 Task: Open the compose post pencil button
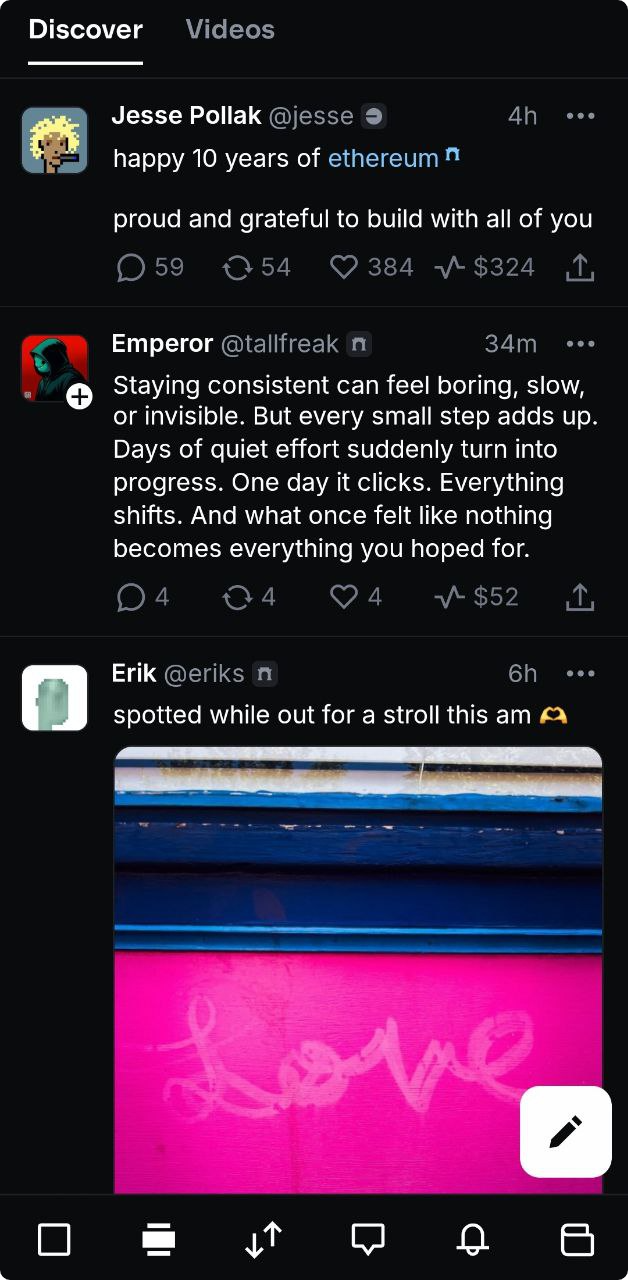[565, 1131]
